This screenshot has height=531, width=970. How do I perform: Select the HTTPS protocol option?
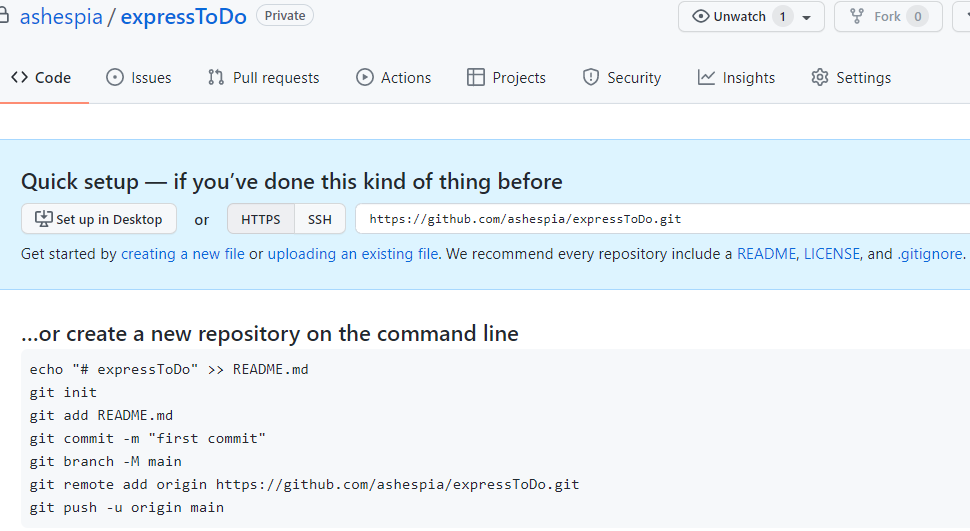coord(260,219)
